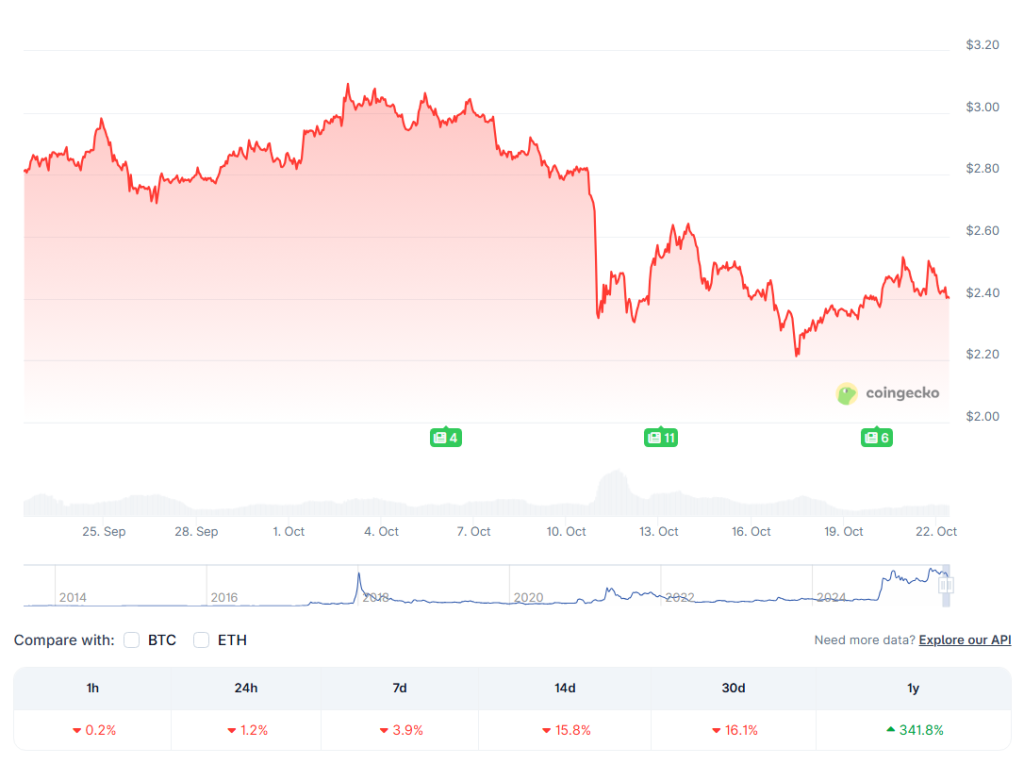The image size is (1024, 764).
Task: Select the 7d change column header
Action: [400, 688]
